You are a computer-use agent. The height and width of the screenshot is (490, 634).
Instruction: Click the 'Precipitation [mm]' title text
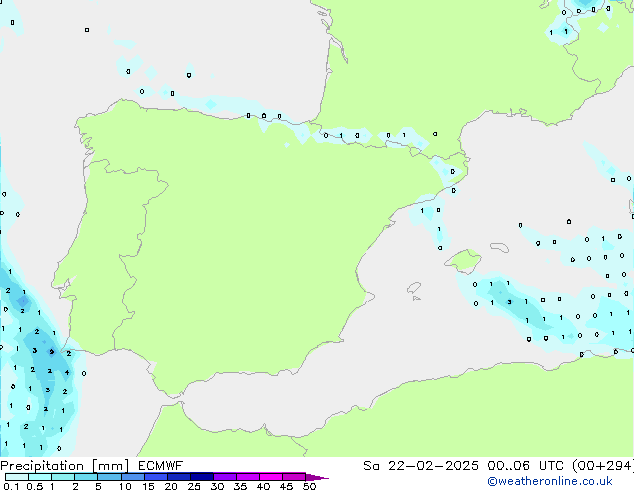tap(65, 466)
